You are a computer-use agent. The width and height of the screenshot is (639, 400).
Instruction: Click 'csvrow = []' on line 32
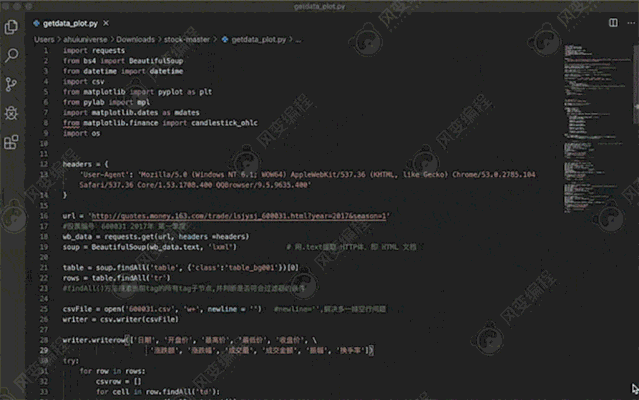(119, 381)
